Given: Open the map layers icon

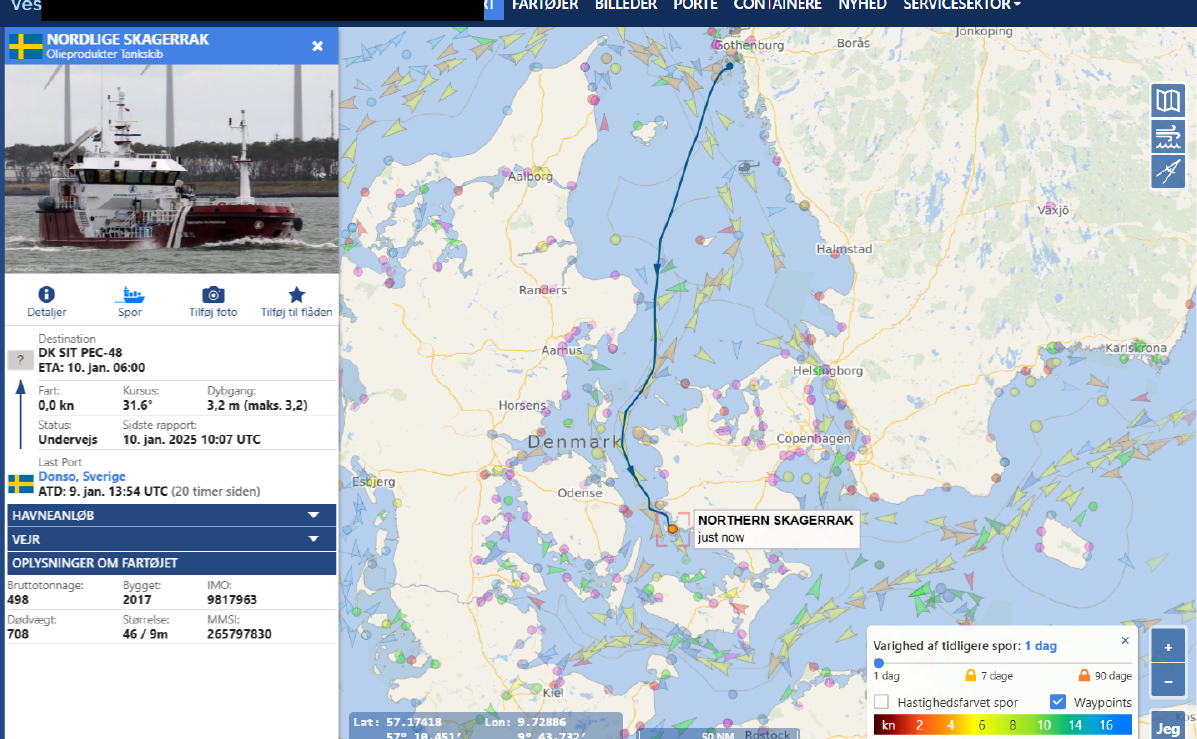Looking at the screenshot, I should click(x=1167, y=100).
